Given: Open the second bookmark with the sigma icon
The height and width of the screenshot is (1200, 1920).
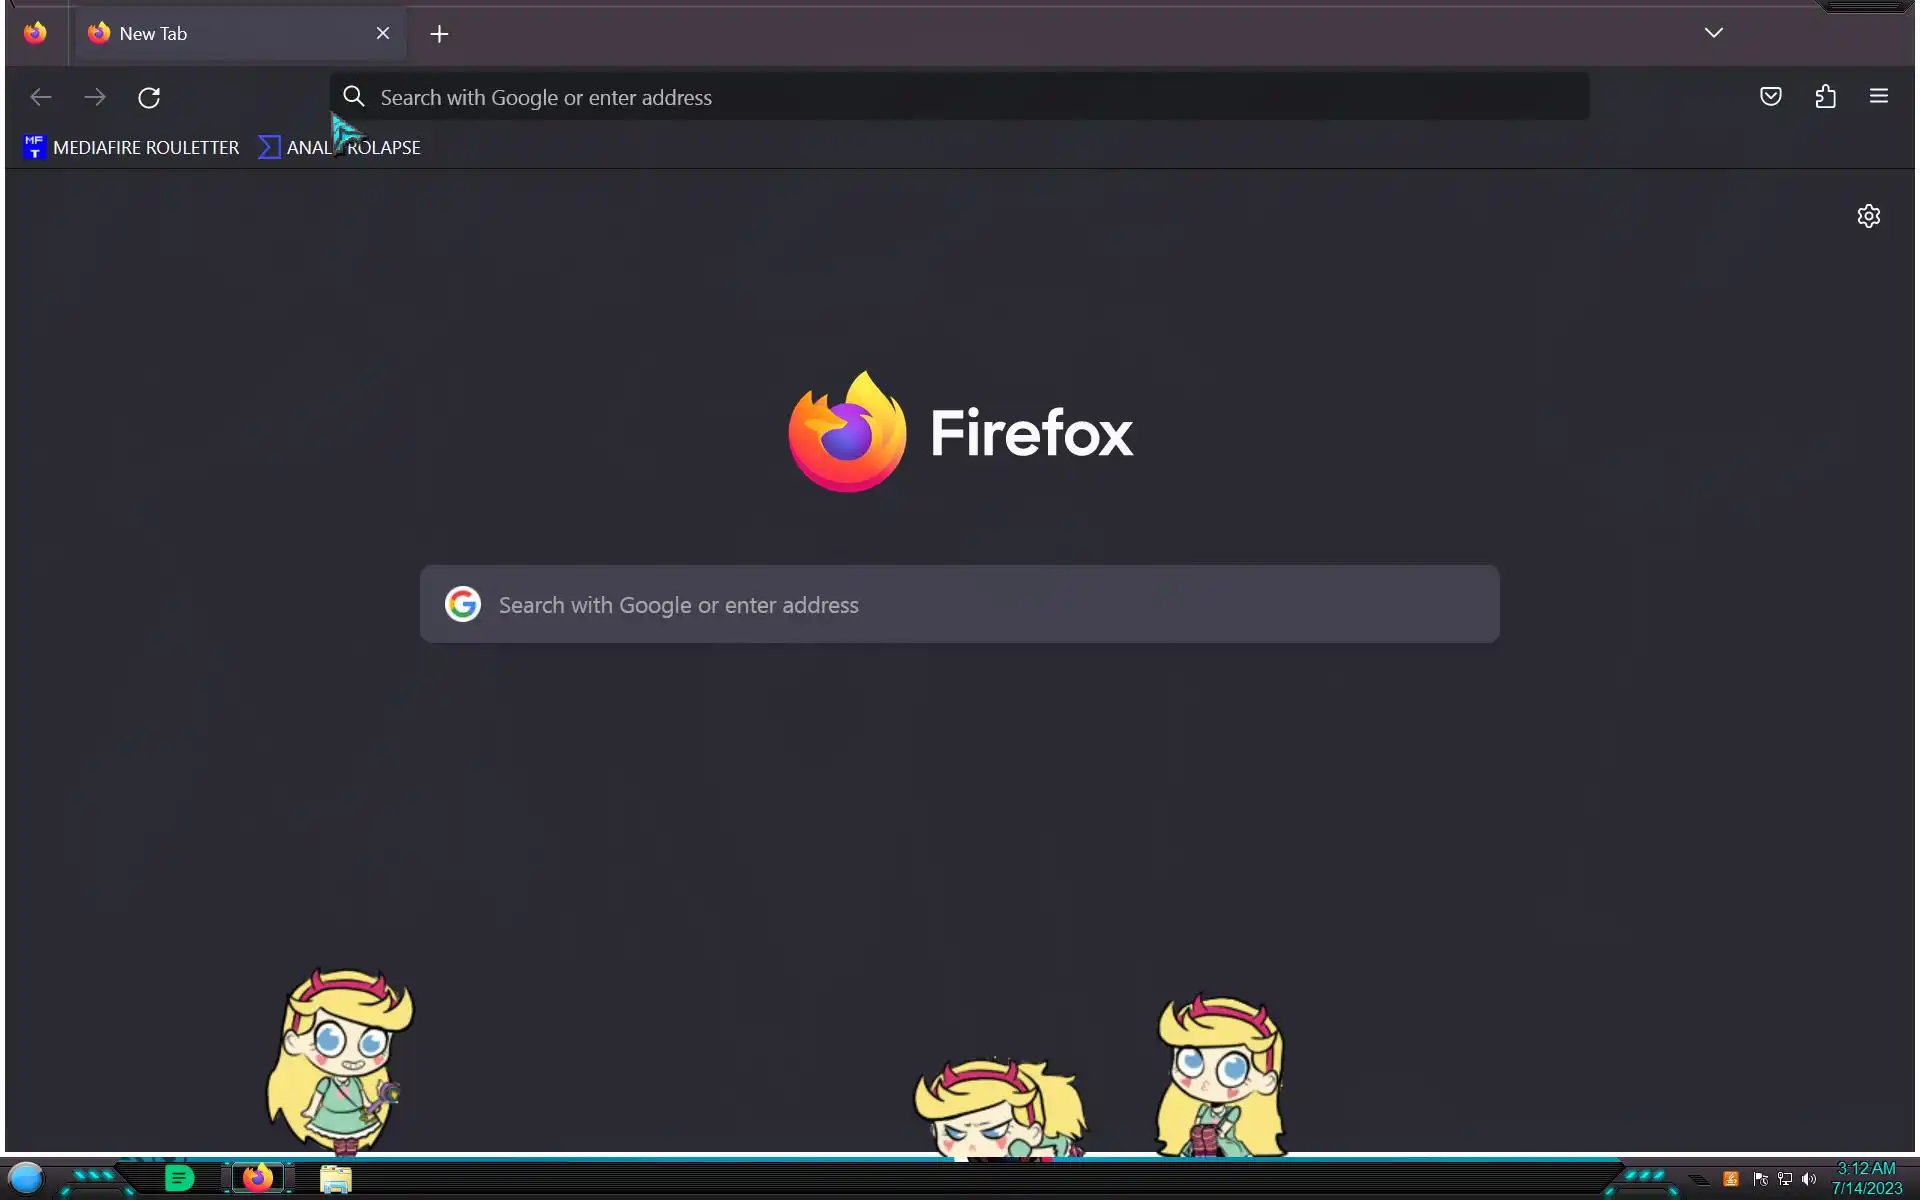Looking at the screenshot, I should (340, 147).
